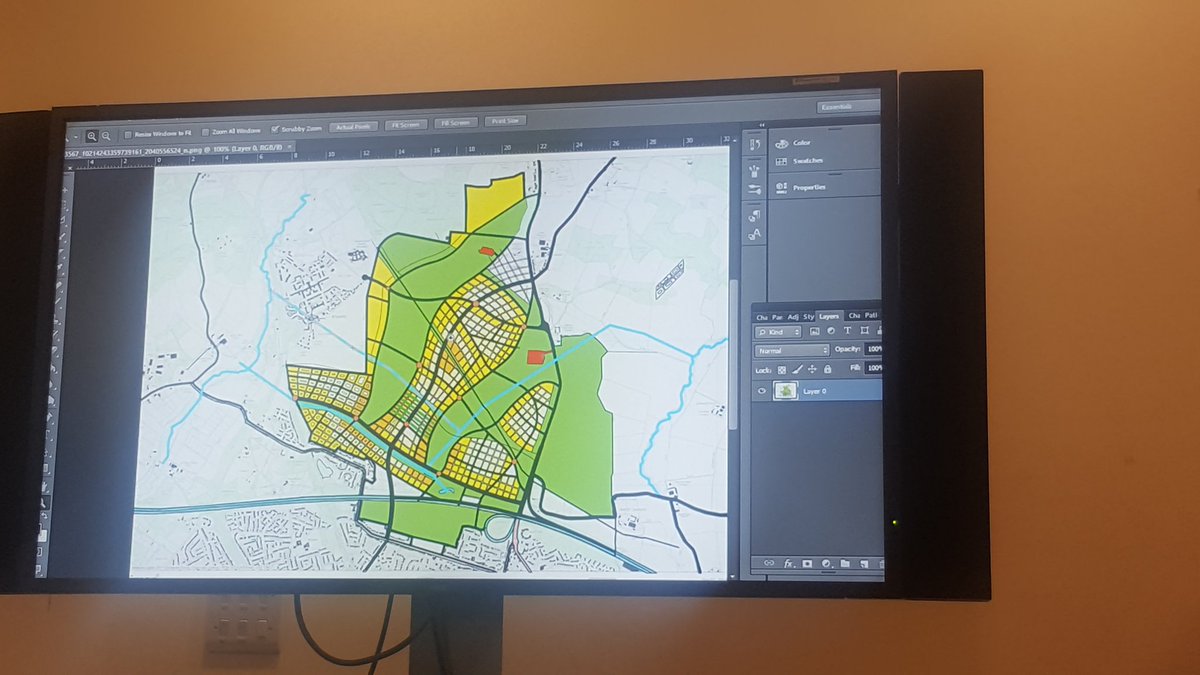Screen dimensions: 1200x675
Task: Add a layer mask
Action: coord(807,564)
